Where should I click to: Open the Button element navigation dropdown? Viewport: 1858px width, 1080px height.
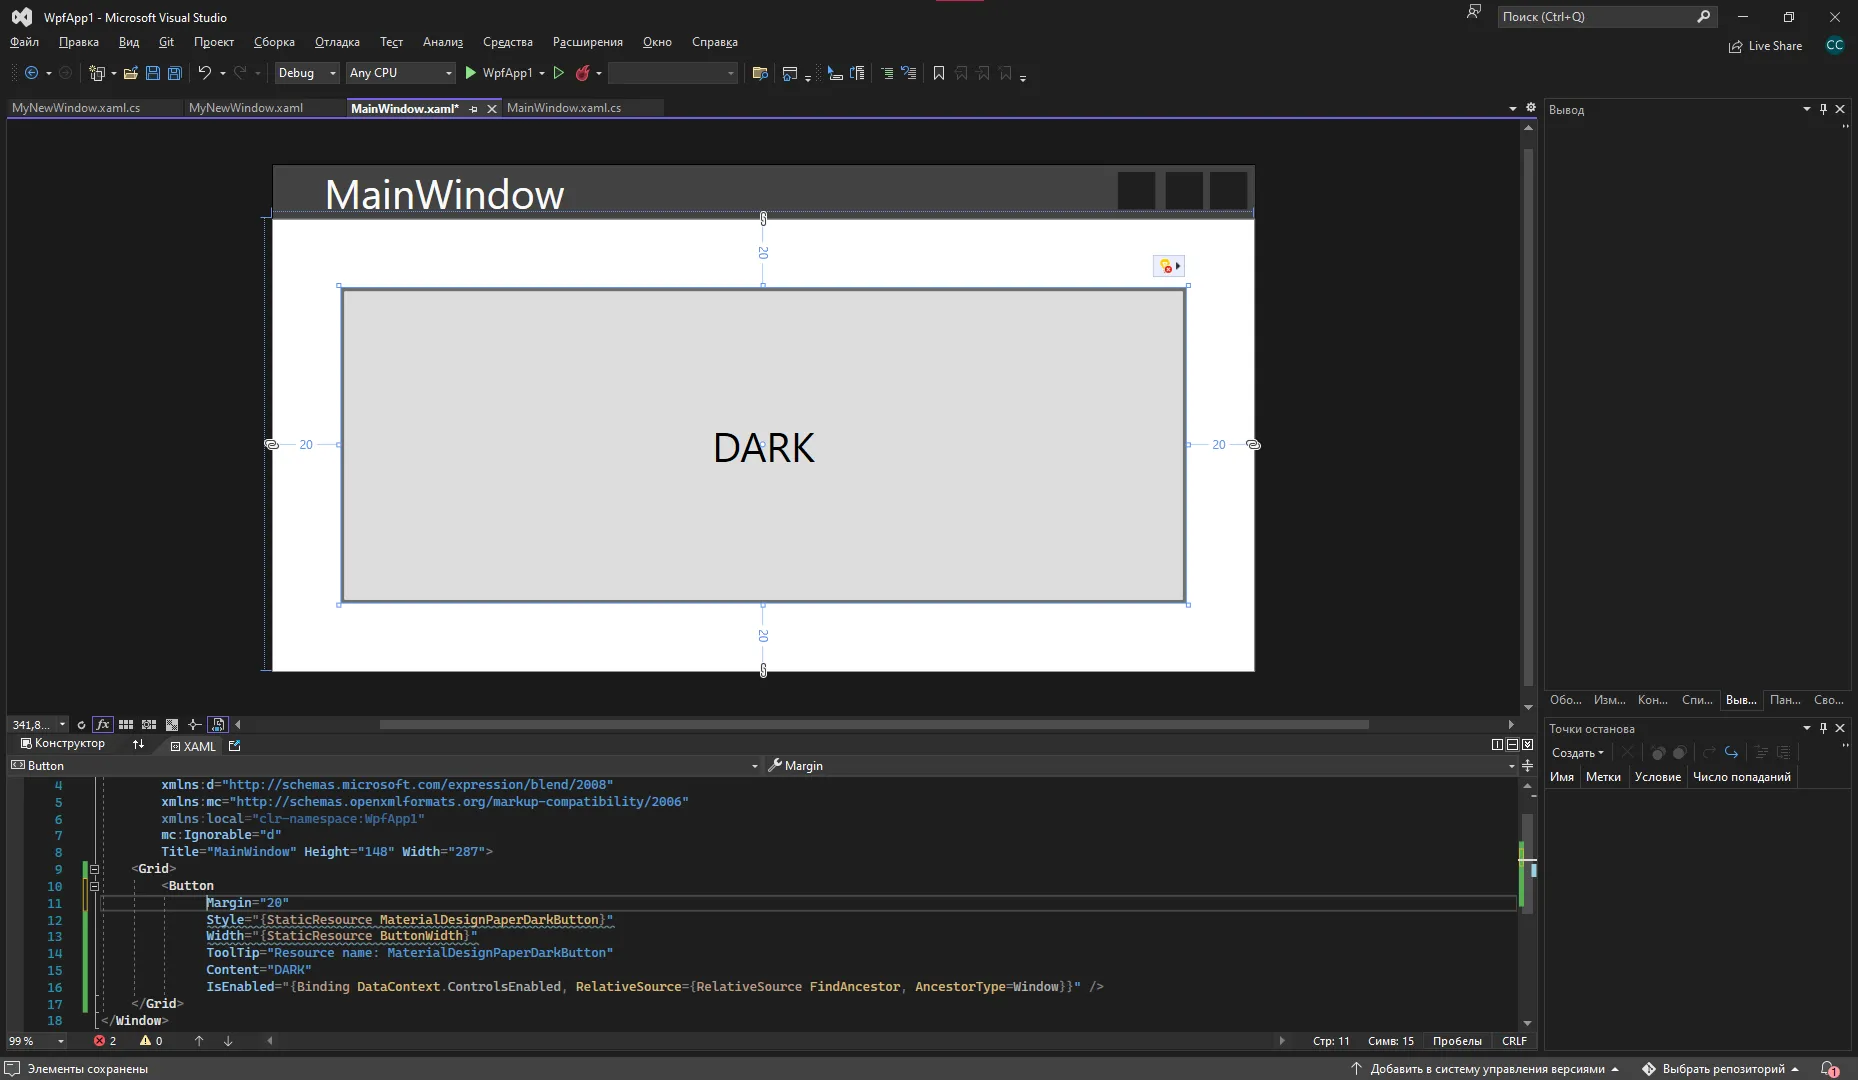tap(754, 766)
